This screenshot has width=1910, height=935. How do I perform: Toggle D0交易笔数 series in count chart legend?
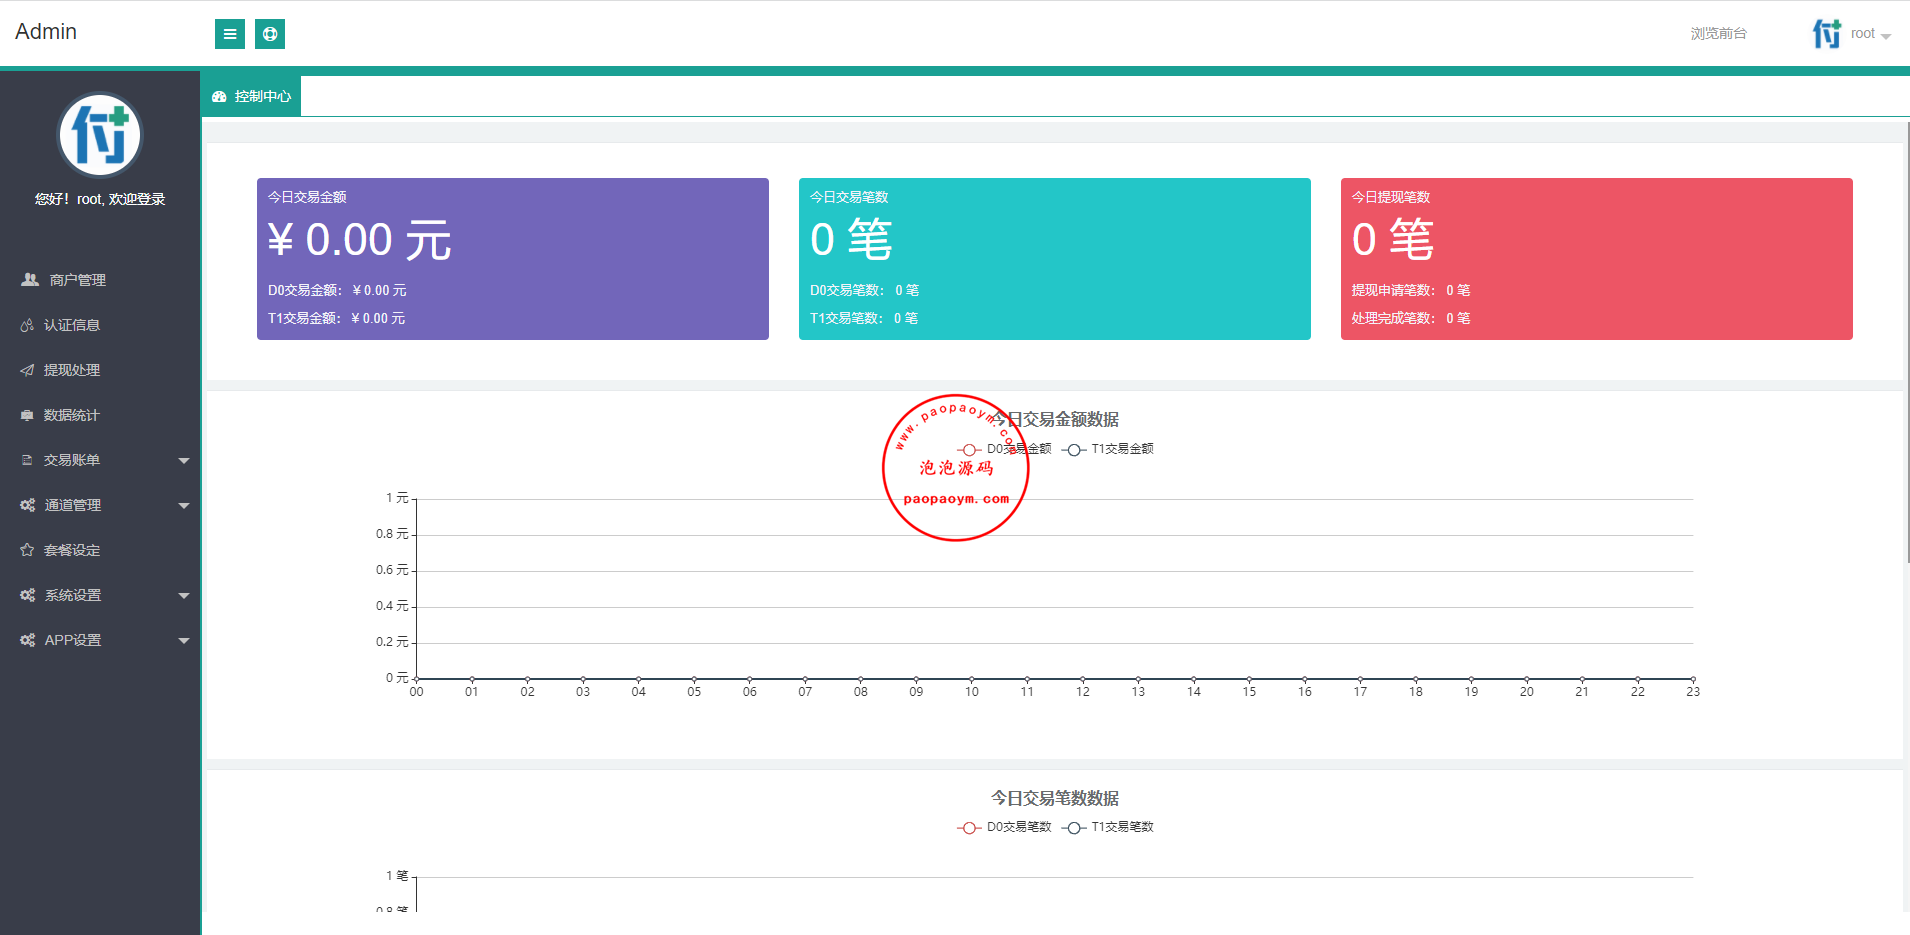coord(1004,827)
